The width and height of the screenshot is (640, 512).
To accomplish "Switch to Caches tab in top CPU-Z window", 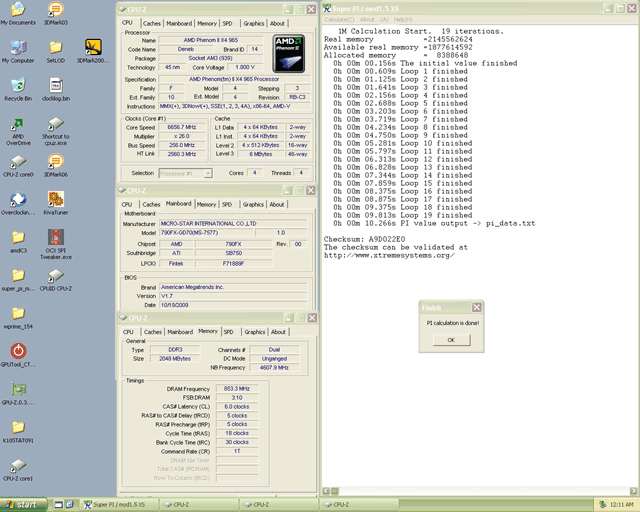I will [151, 22].
